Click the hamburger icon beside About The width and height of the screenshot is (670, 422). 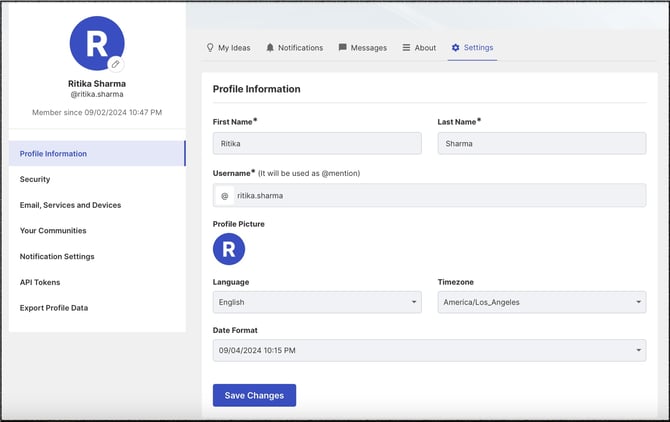pos(406,47)
